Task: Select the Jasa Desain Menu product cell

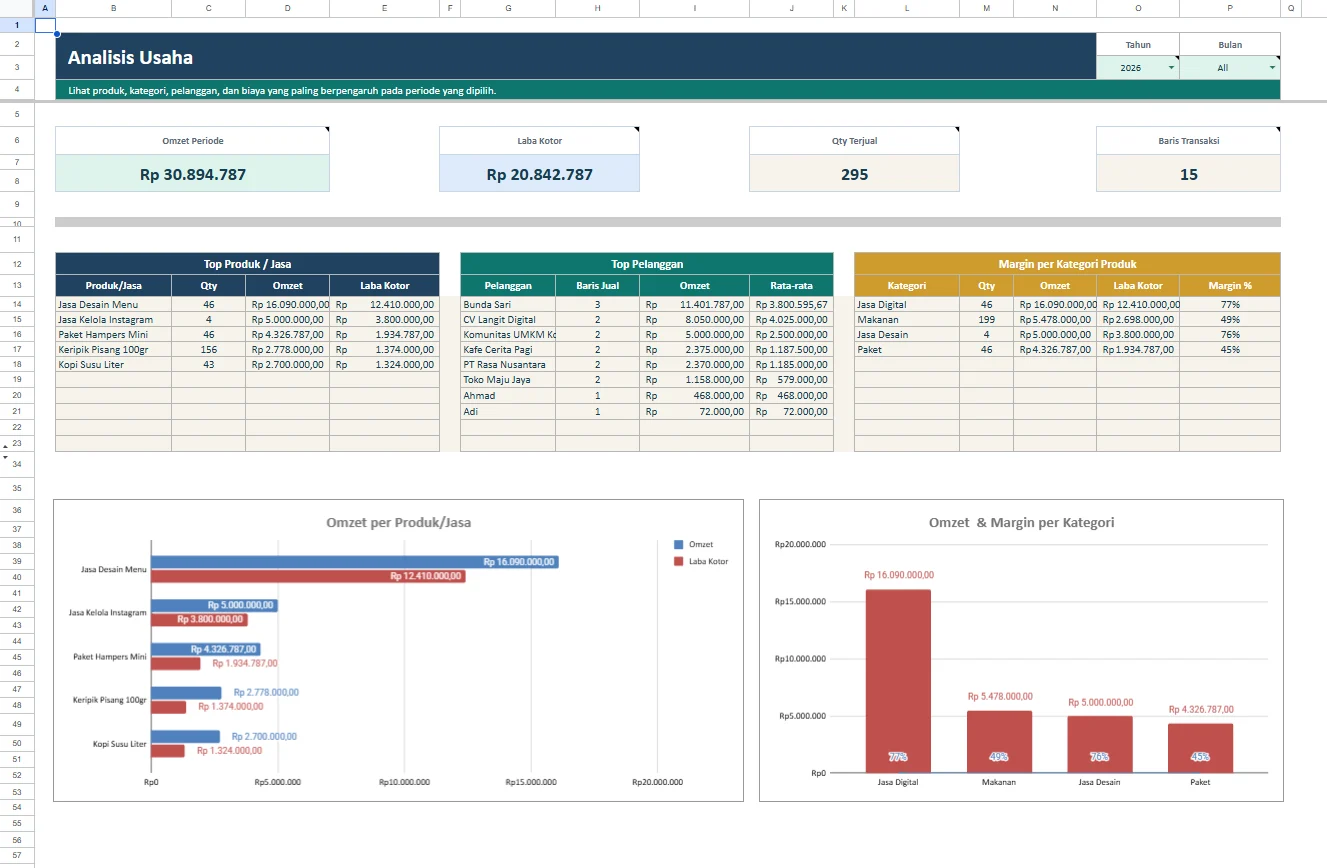Action: (113, 304)
